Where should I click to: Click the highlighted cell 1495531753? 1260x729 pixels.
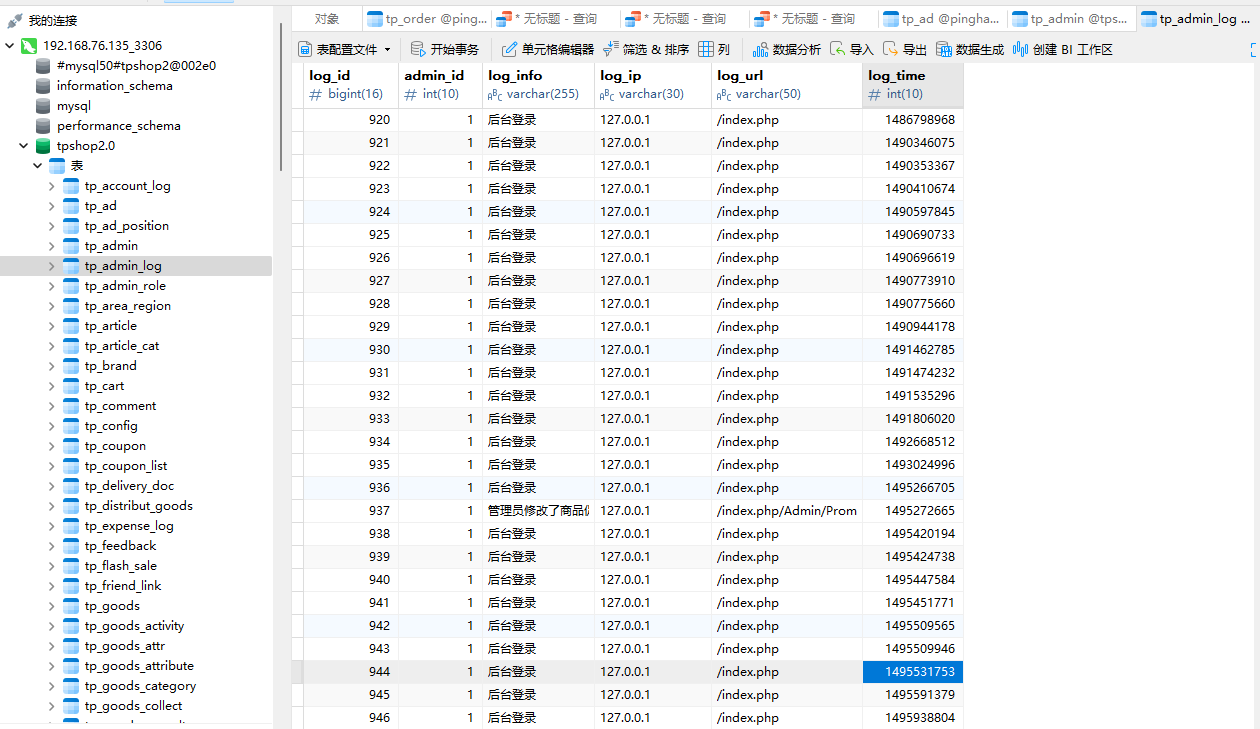(x=913, y=672)
